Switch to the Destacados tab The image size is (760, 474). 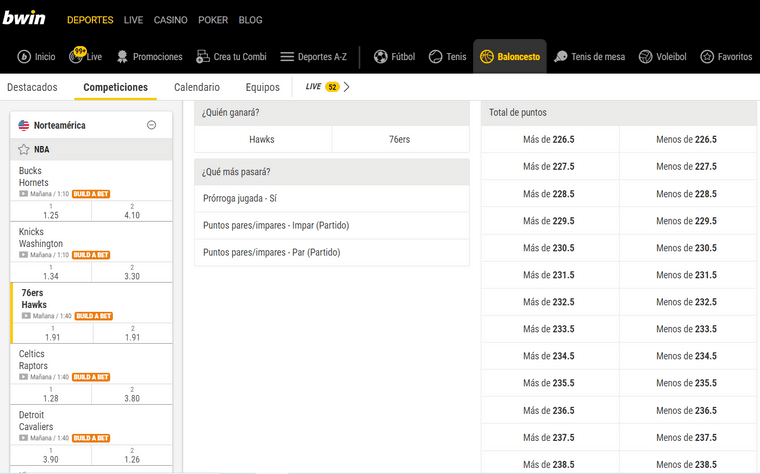pyautogui.click(x=32, y=87)
